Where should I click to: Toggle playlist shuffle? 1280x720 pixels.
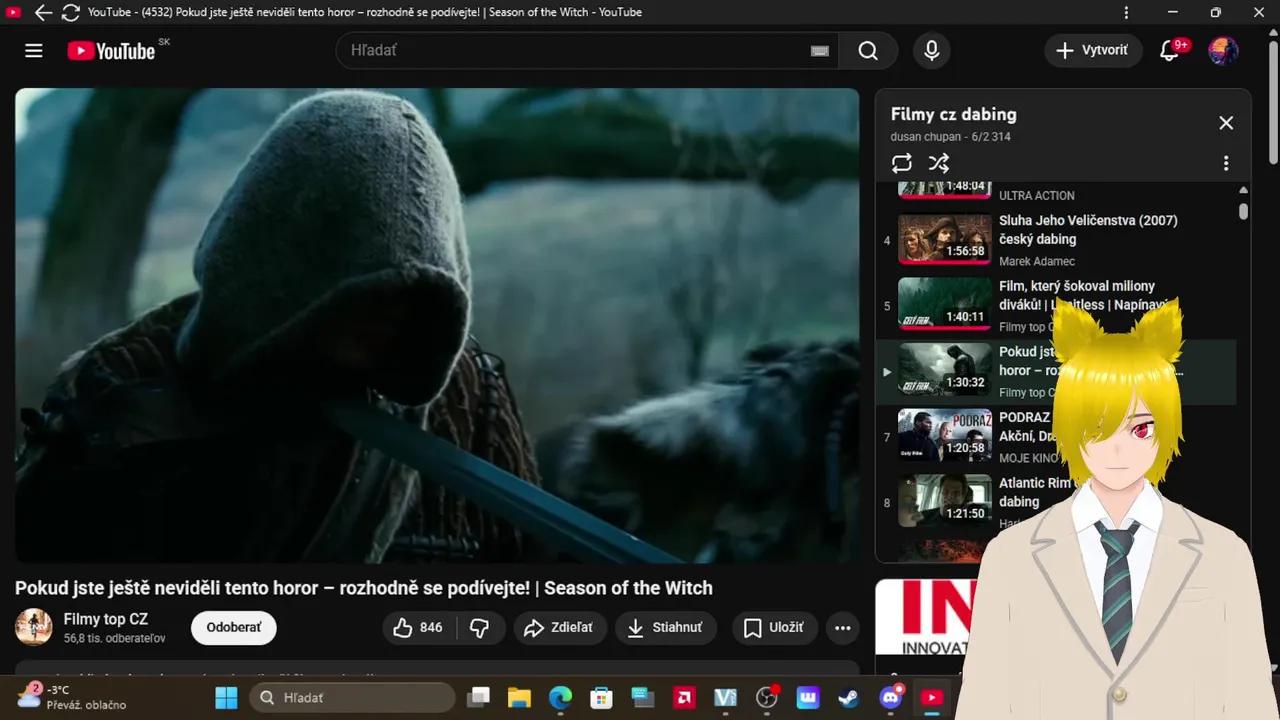[938, 163]
